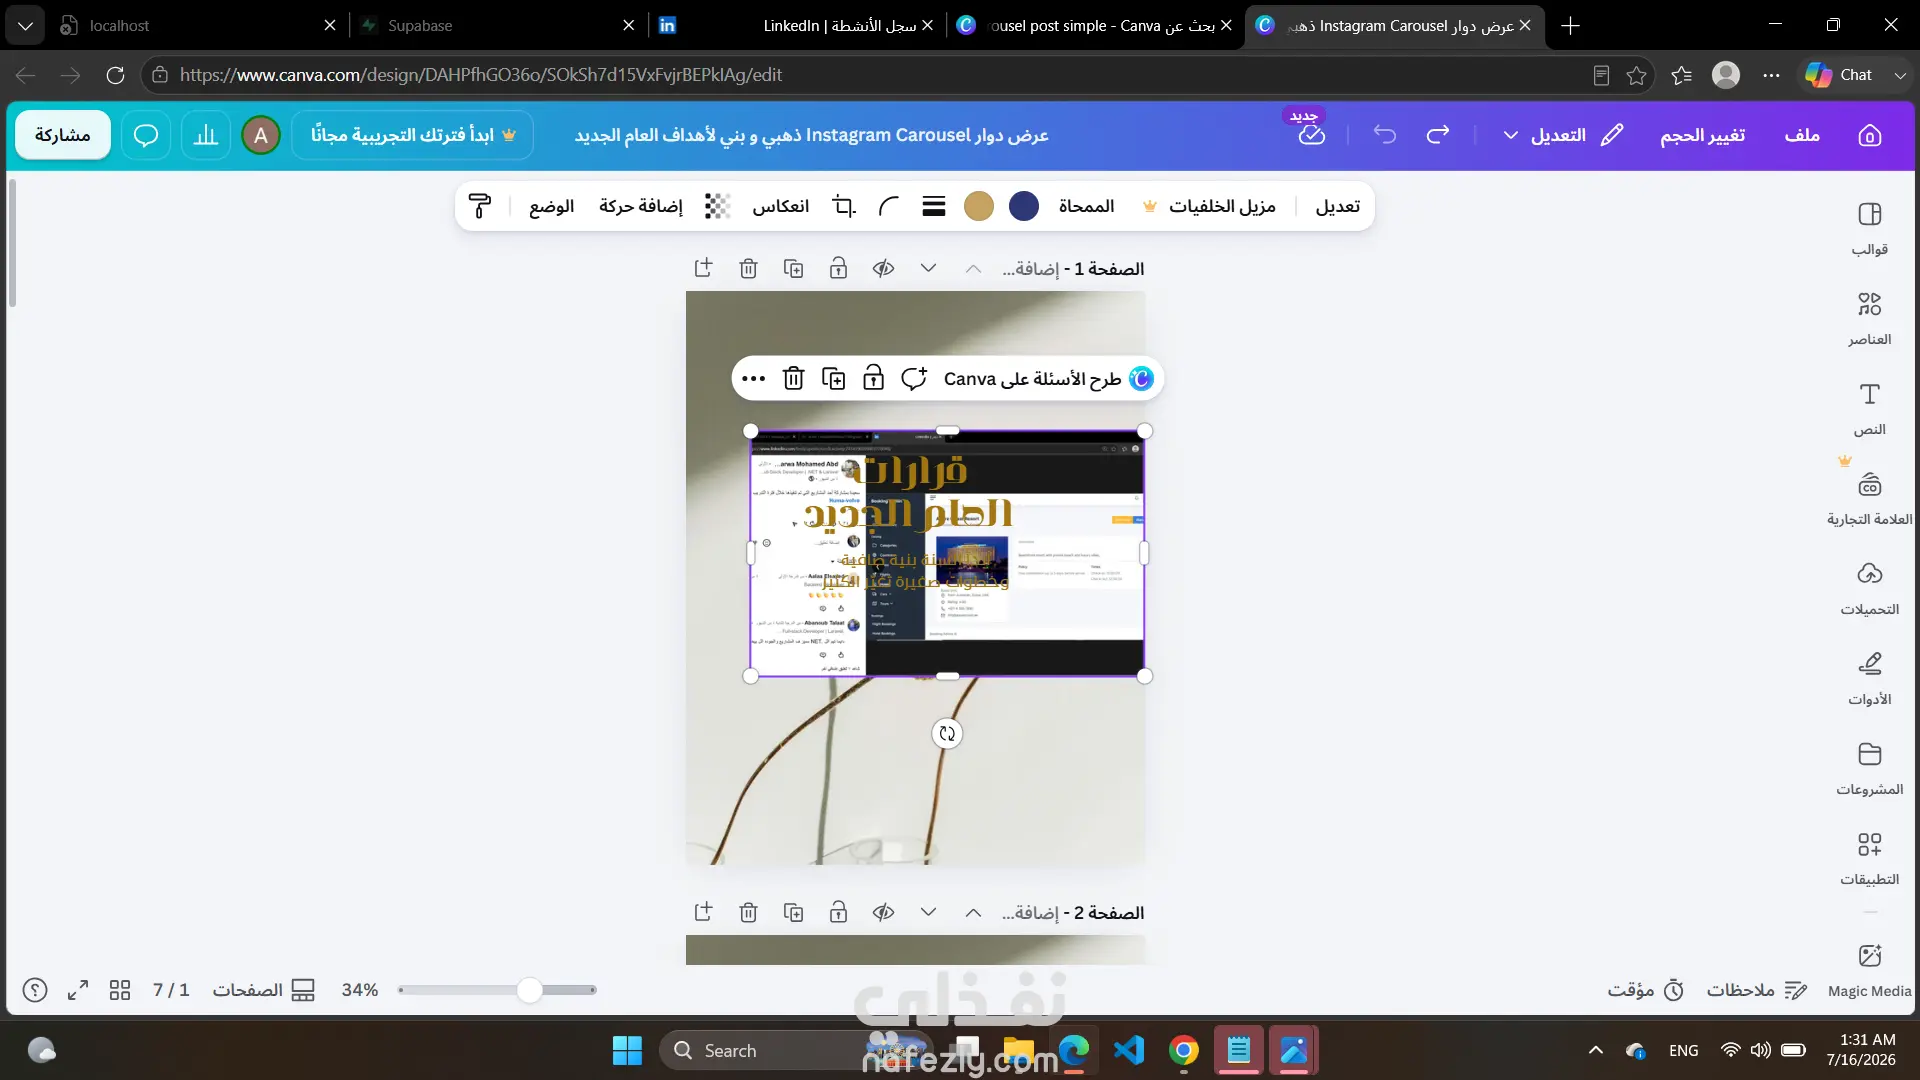Click the cloud save status icon
This screenshot has height=1080, width=1920.
(x=1311, y=135)
